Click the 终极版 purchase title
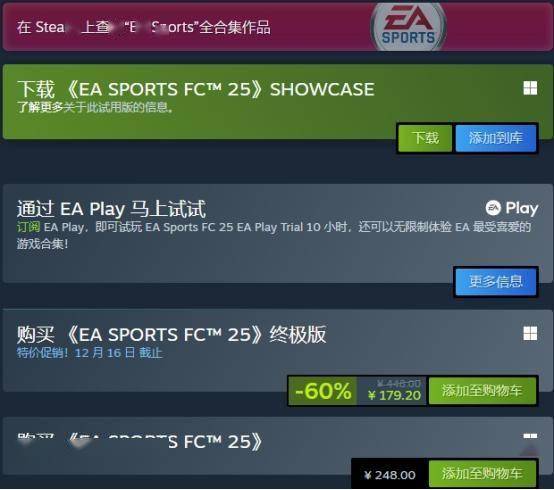Viewport: 554px width, 490px height. point(171,334)
